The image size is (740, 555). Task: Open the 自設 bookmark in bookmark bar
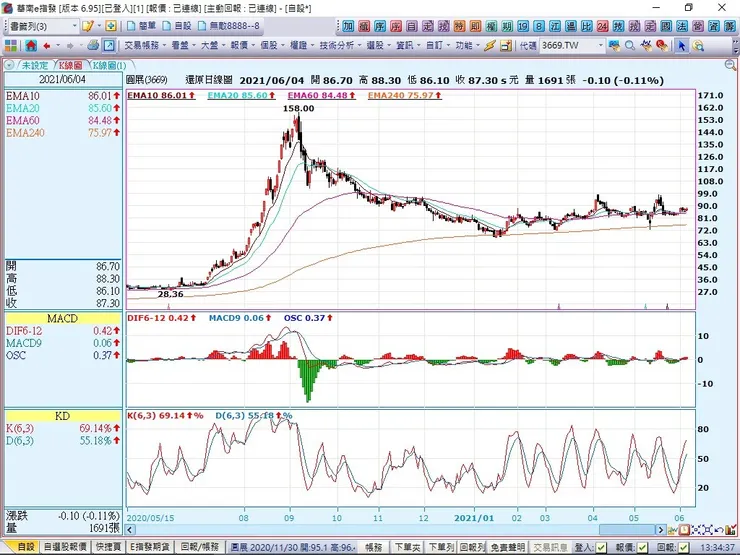(x=177, y=26)
